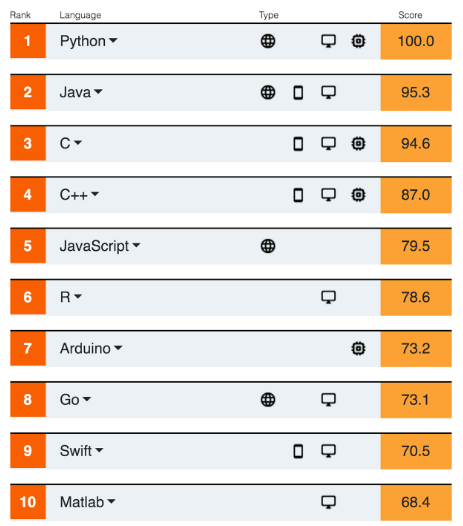Click the web globe icon in Python row

click(268, 41)
